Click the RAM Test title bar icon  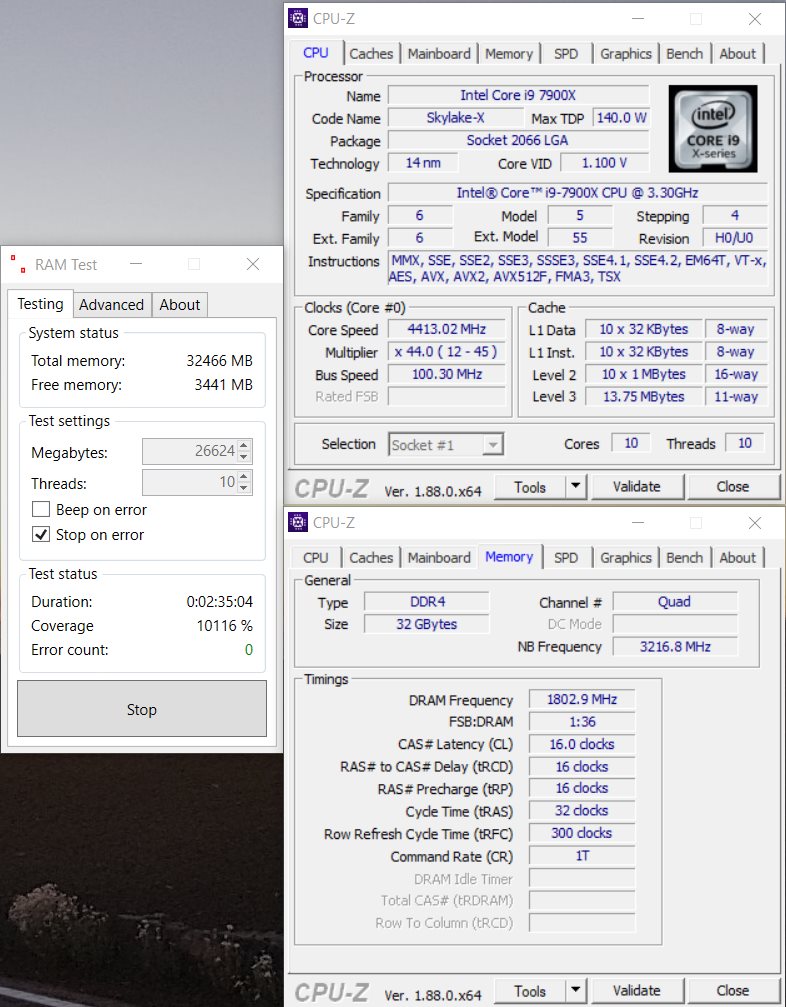[x=19, y=264]
